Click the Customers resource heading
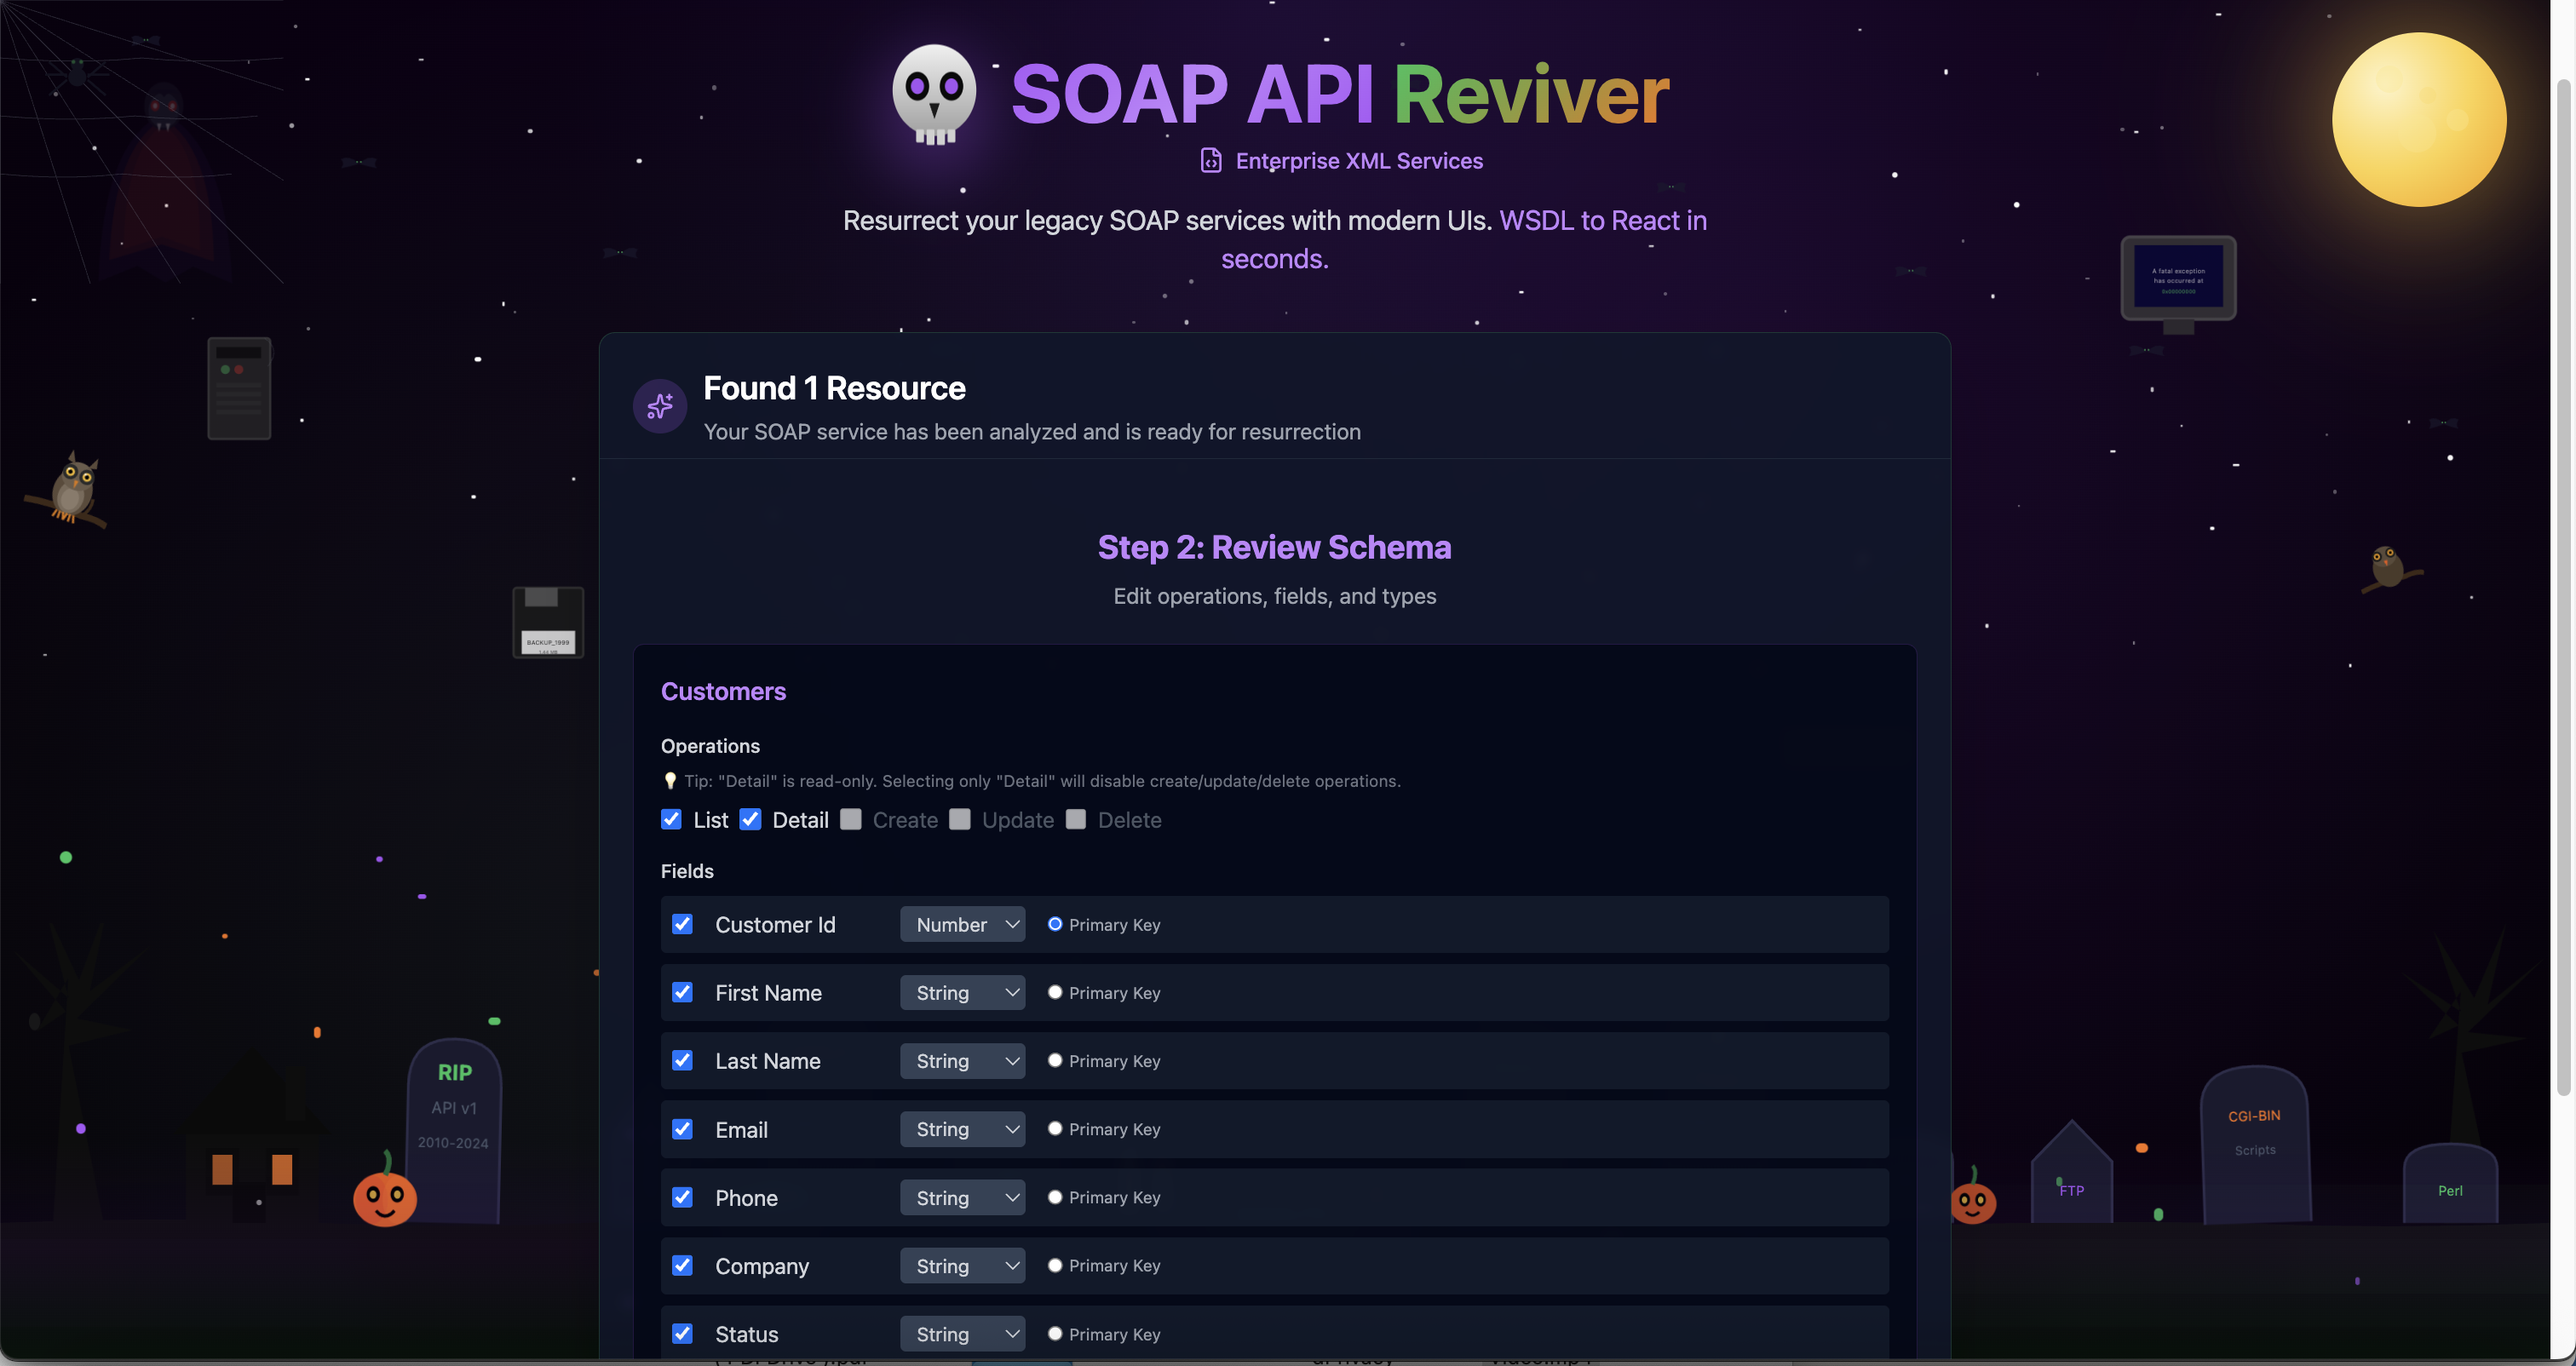The height and width of the screenshot is (1366, 2576). [723, 691]
